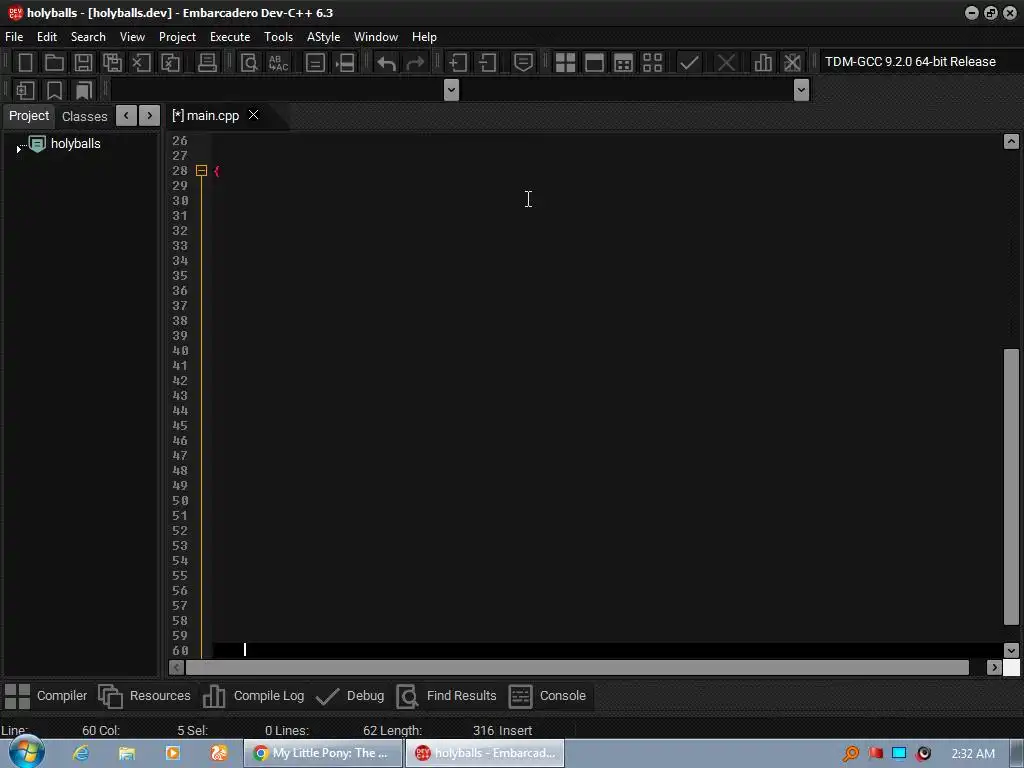Viewport: 1024px width, 768px height.
Task: Click the Internet Explorer taskbar icon
Action: (x=81, y=753)
